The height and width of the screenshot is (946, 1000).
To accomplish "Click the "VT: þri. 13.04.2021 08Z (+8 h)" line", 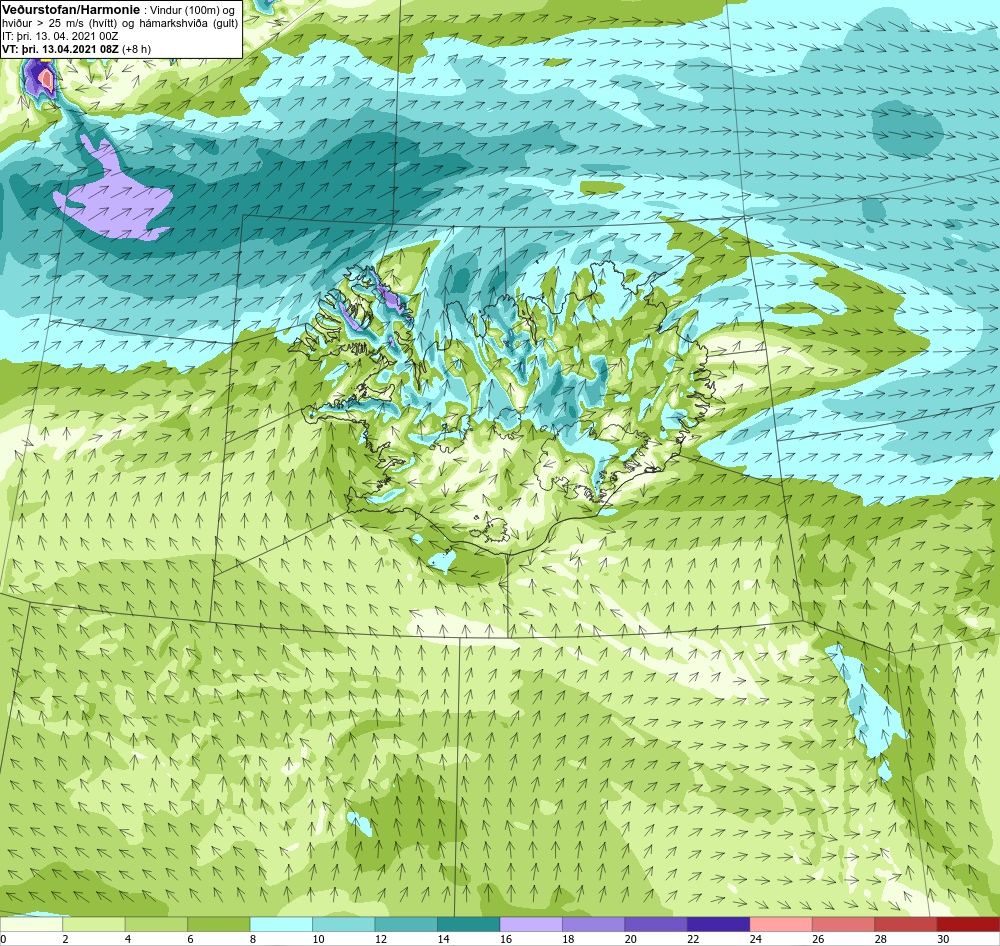I will [x=76, y=49].
